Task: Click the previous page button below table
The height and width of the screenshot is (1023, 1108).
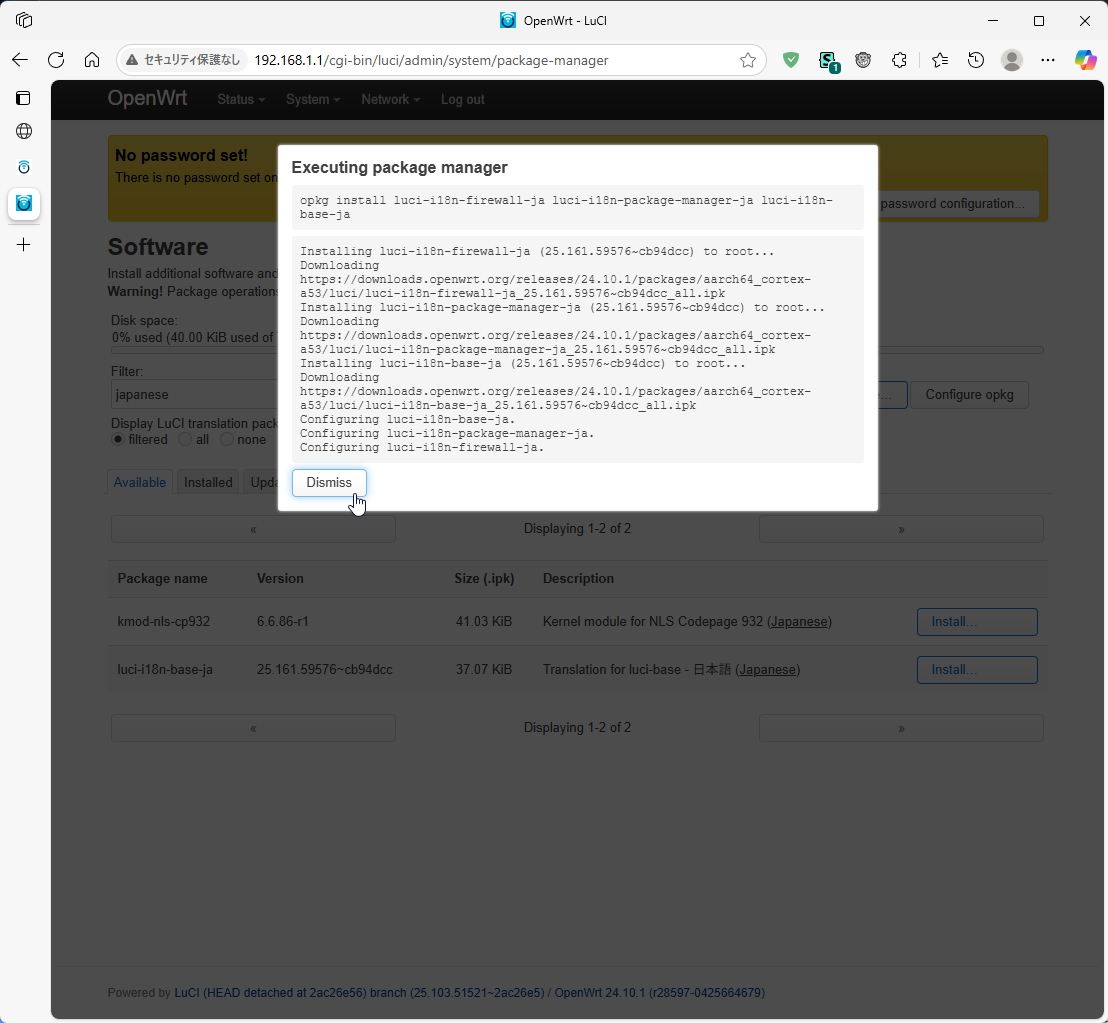Action: click(x=253, y=728)
